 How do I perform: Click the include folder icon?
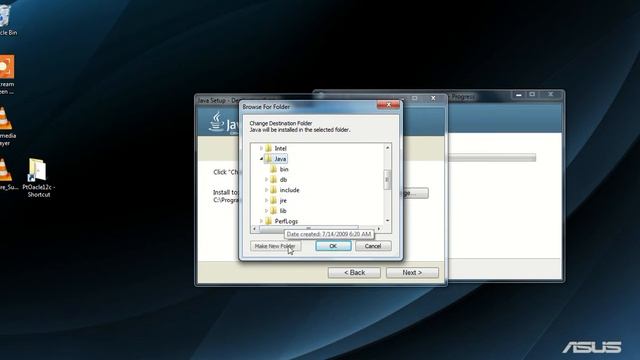pos(273,190)
